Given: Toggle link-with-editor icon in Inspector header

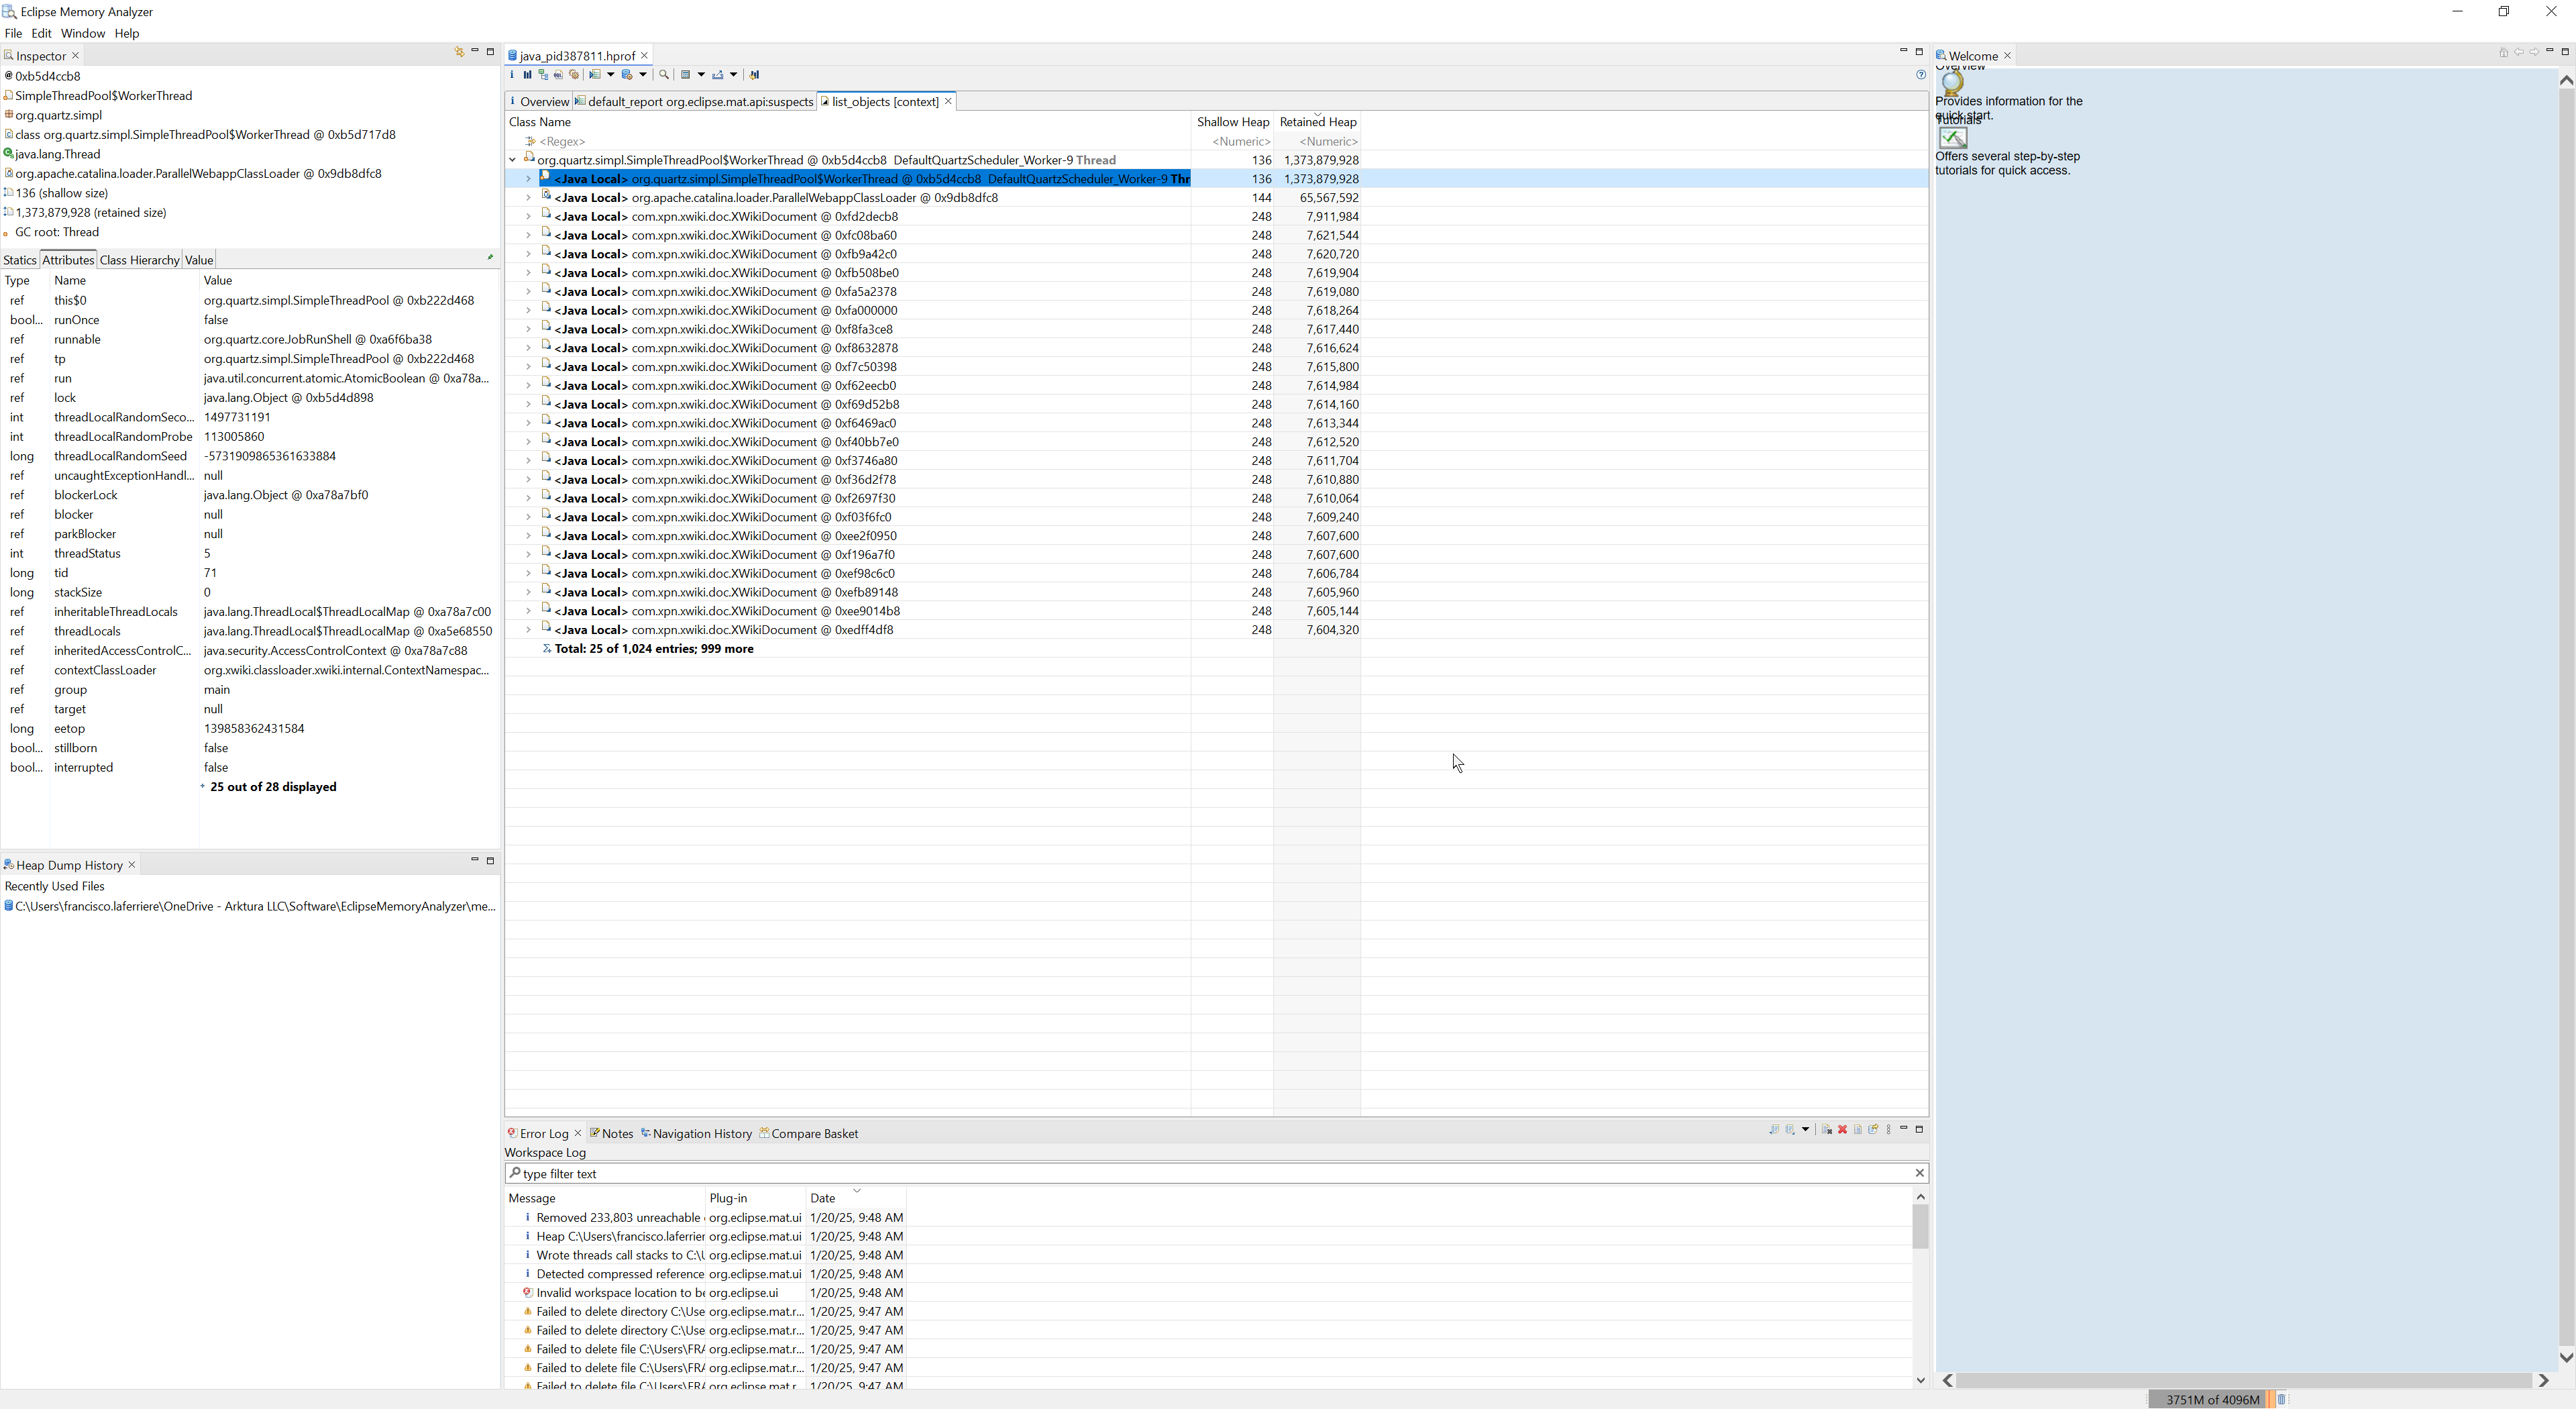Looking at the screenshot, I should pyautogui.click(x=459, y=52).
